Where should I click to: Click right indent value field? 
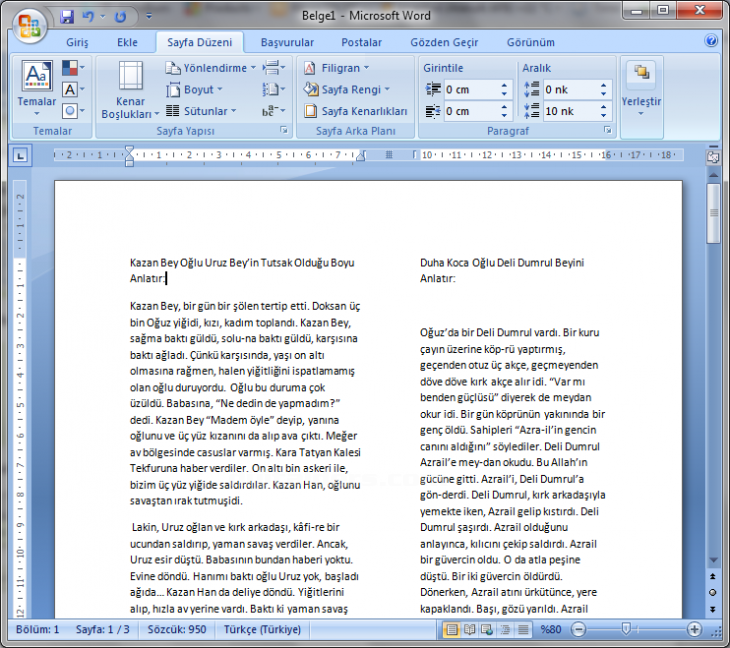click(470, 111)
